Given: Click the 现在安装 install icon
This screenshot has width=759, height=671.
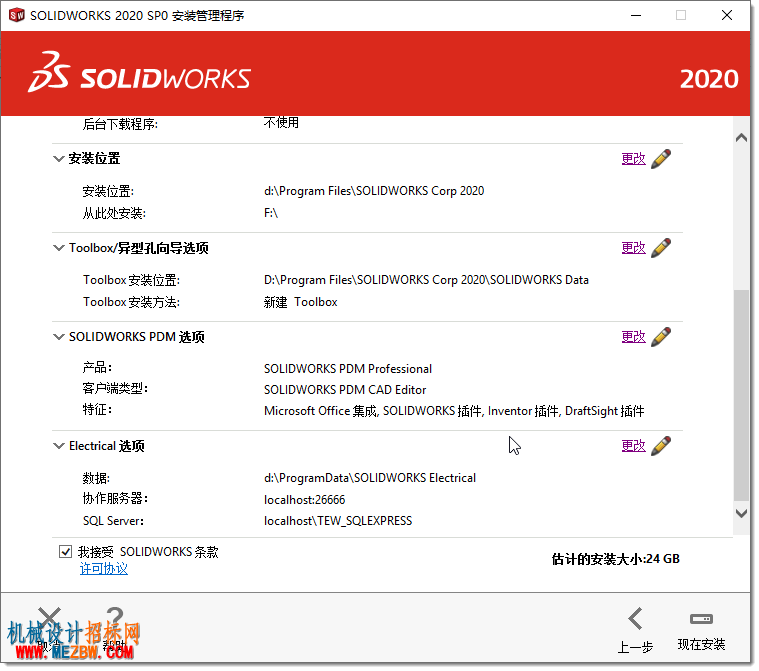Looking at the screenshot, I should click(701, 619).
